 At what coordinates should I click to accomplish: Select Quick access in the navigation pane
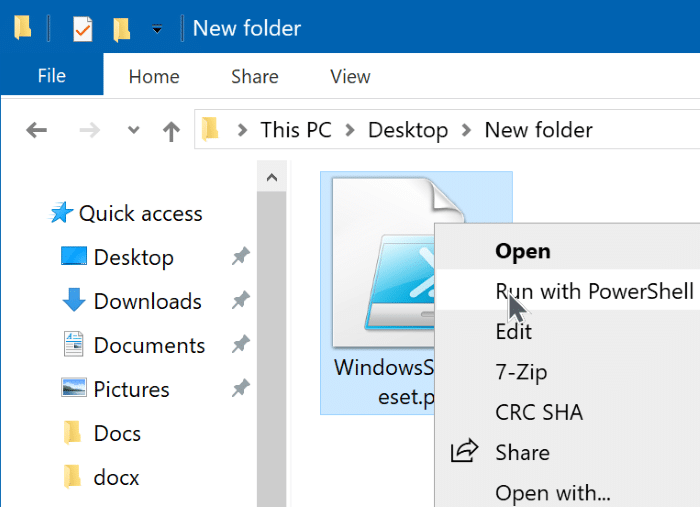141,213
